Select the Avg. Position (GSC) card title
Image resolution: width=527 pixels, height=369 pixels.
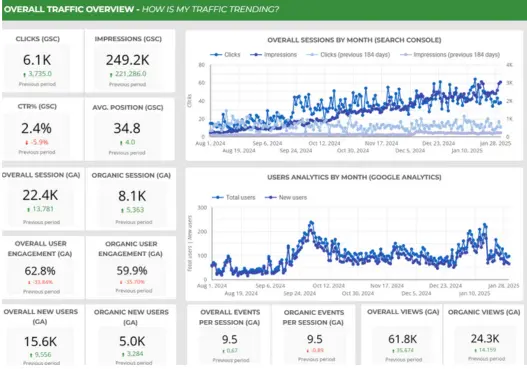pos(128,108)
